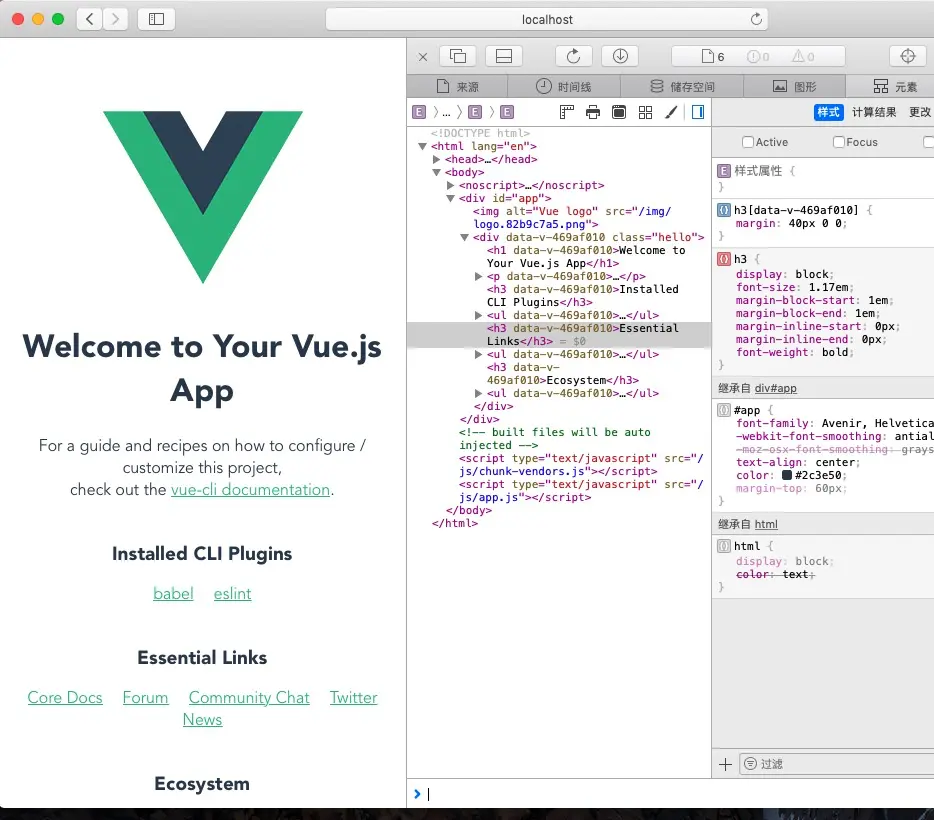Follow the html inherited link
Image resolution: width=934 pixels, height=820 pixels.
coord(766,524)
